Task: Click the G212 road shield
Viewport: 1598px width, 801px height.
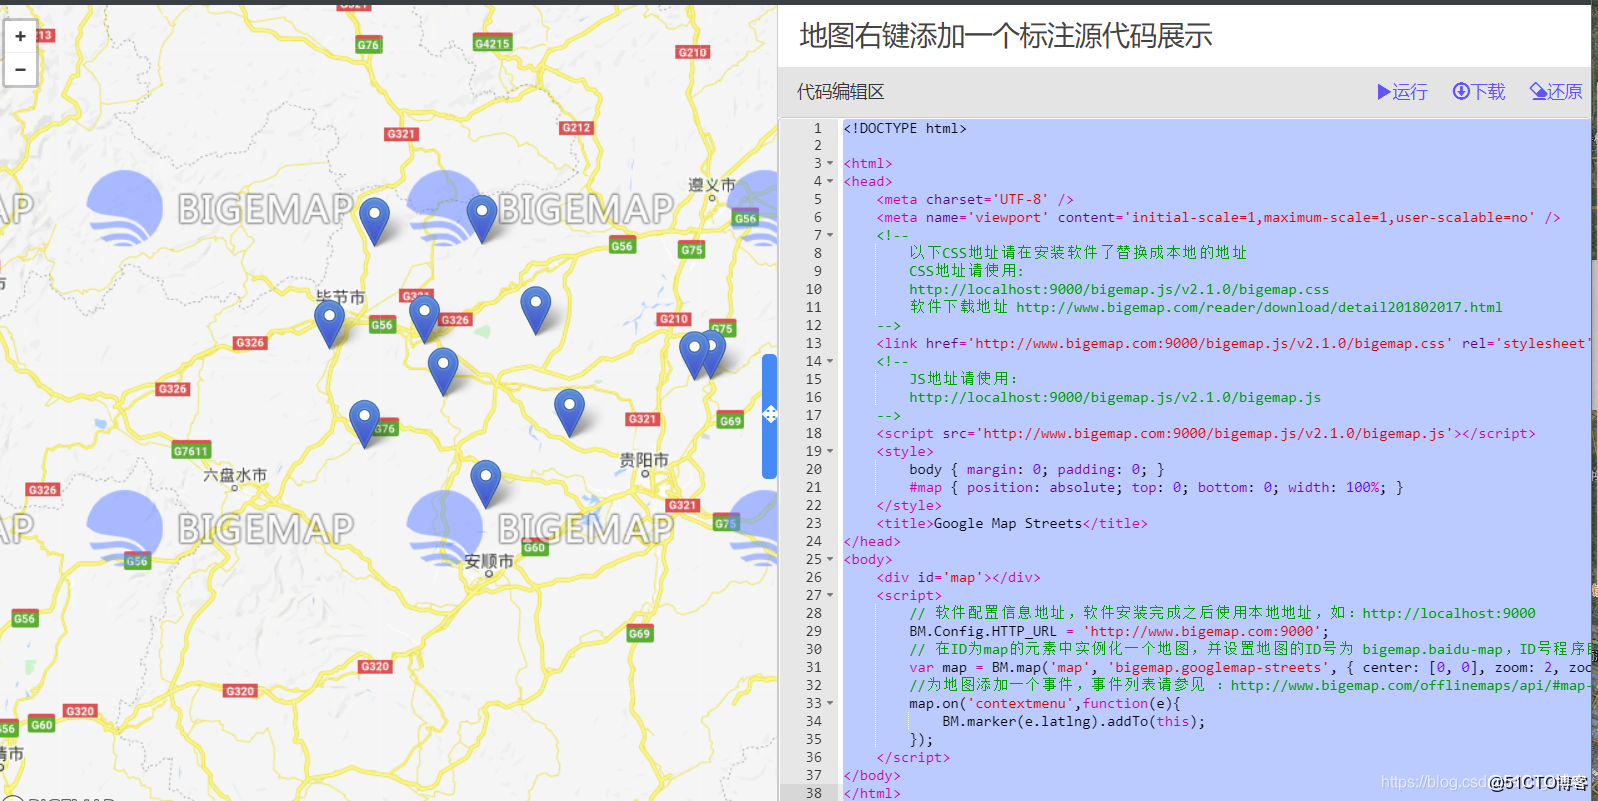Action: coord(576,128)
